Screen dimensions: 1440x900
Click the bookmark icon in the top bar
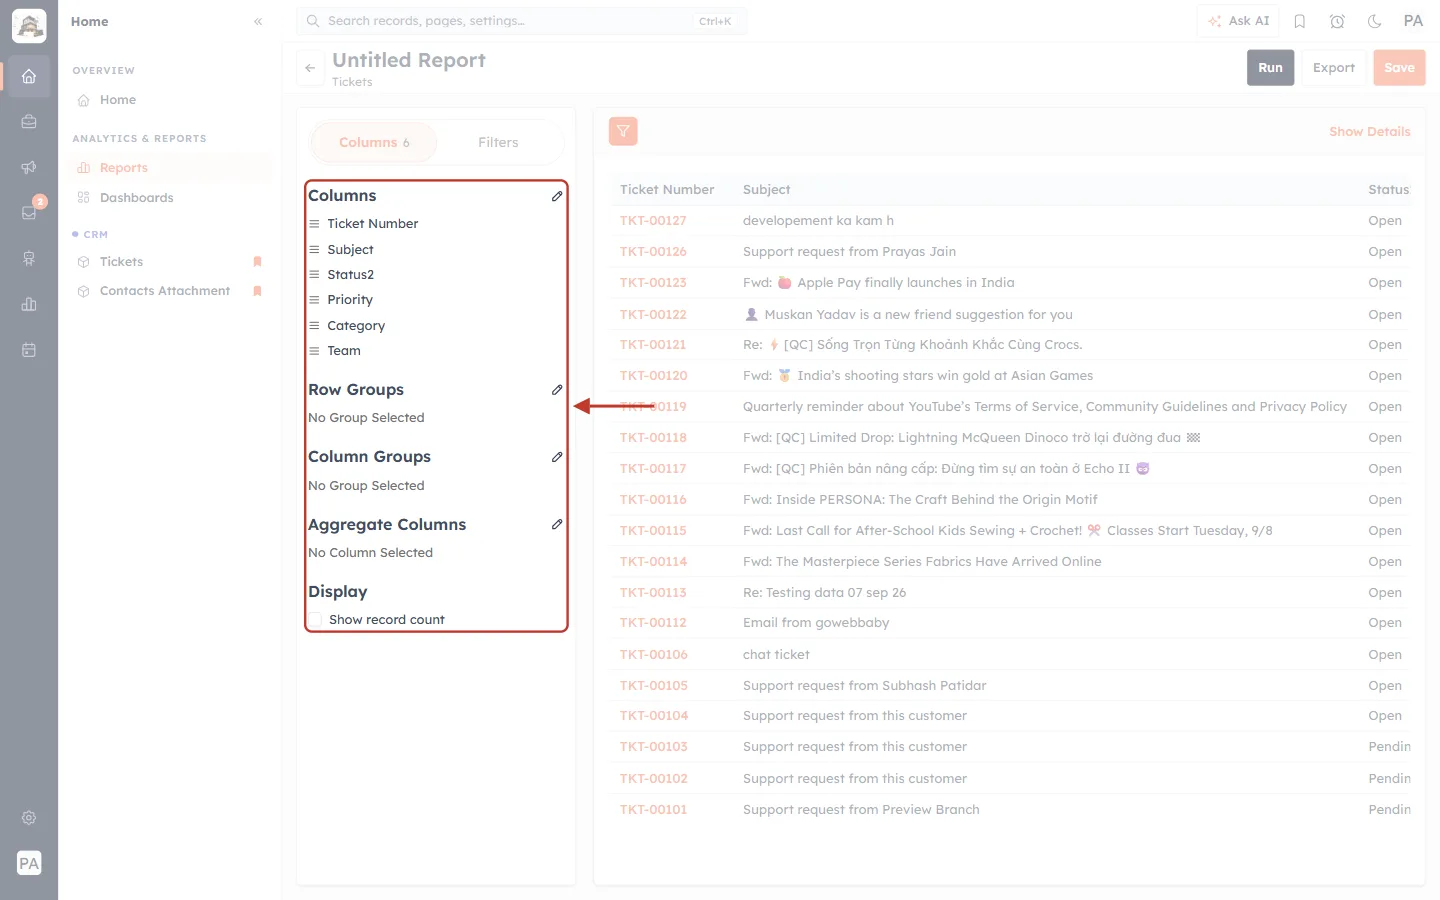pos(1300,21)
